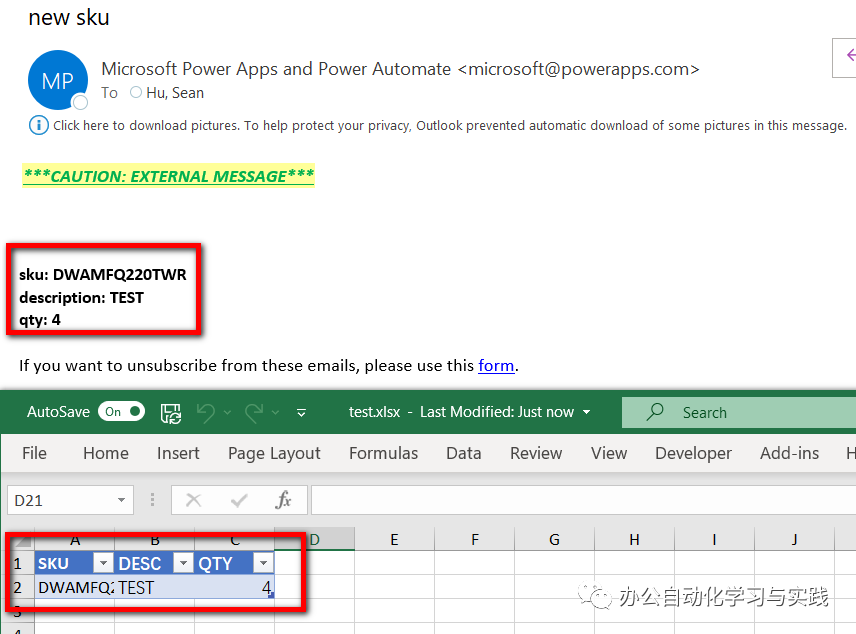Switch to the Page Layout tab
Viewport: 856px width, 634px height.
(x=274, y=453)
